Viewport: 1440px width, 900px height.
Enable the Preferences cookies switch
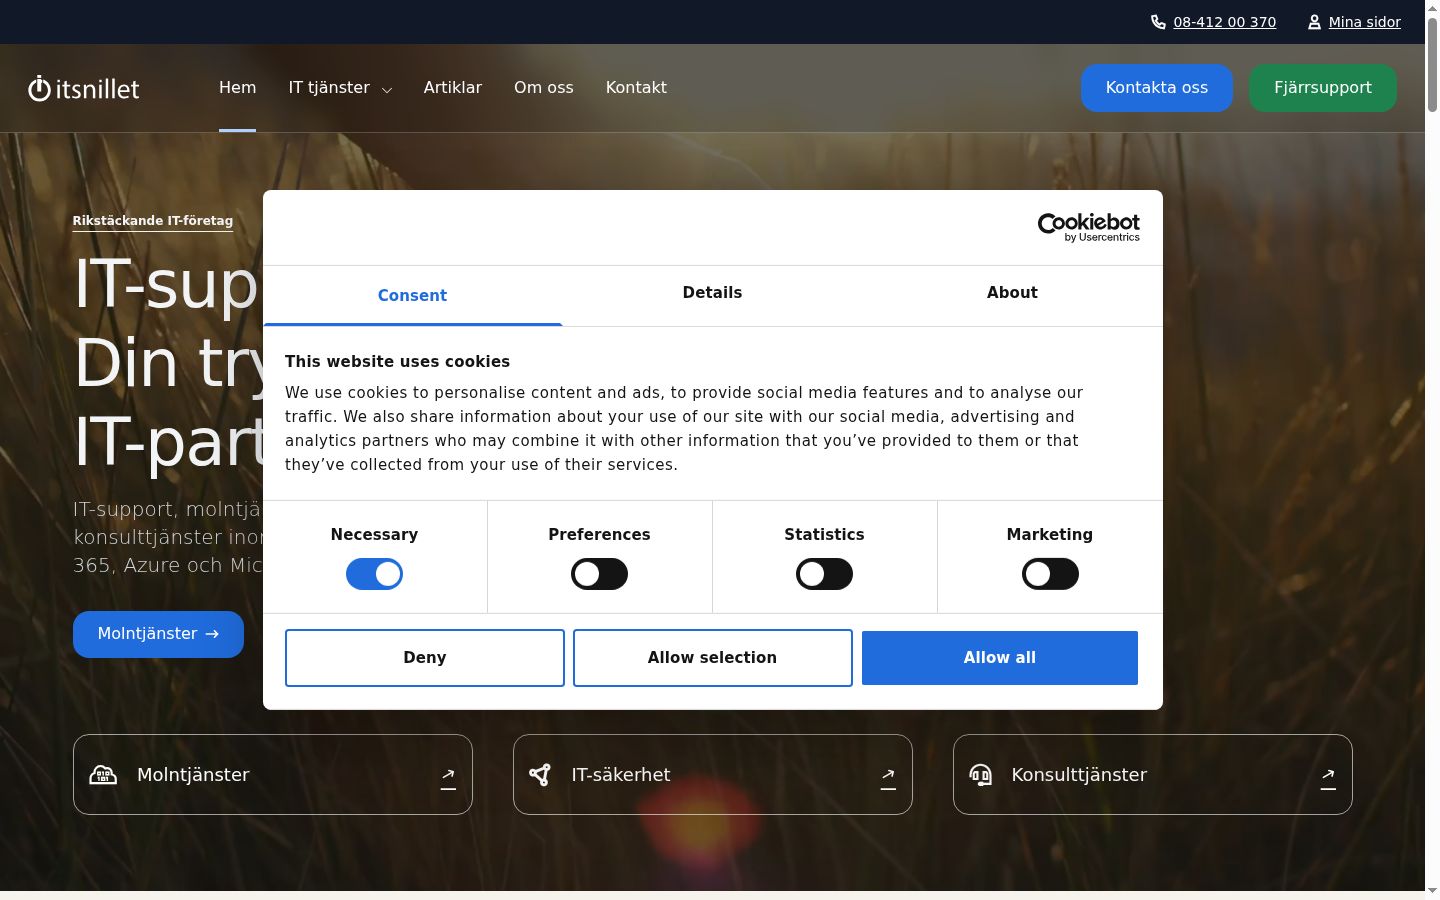(x=599, y=574)
